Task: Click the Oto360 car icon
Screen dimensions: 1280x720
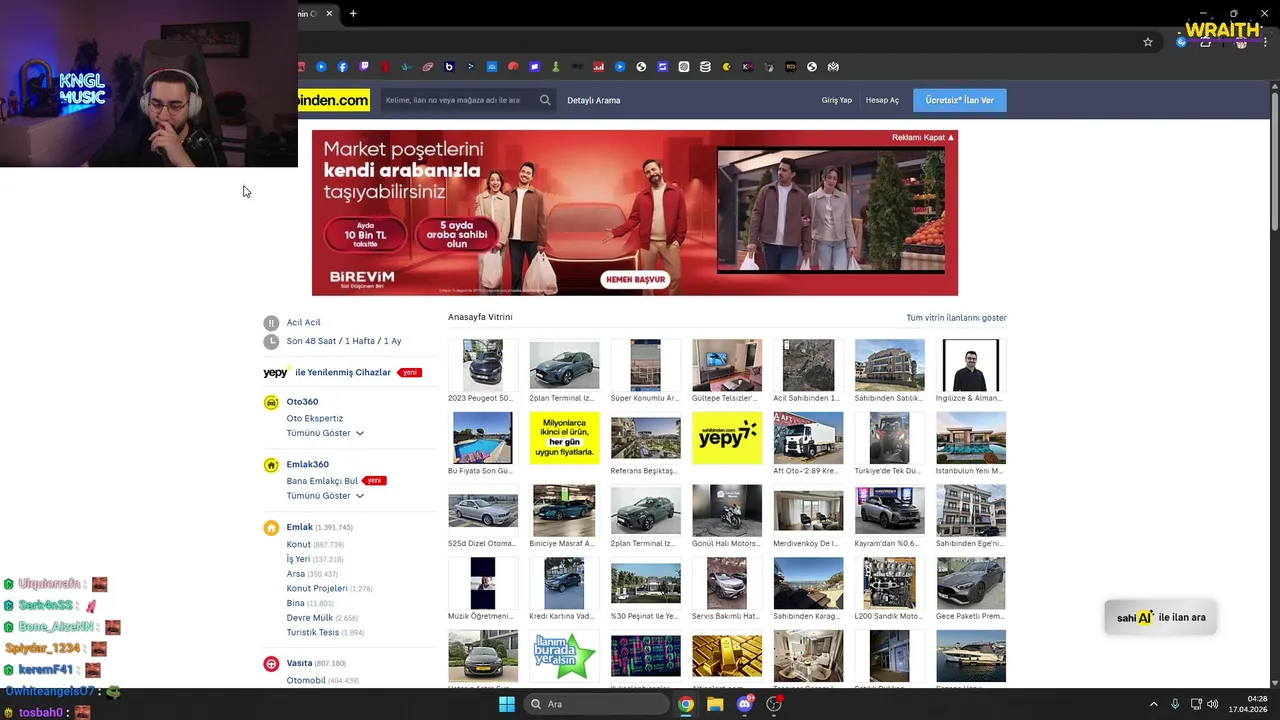Action: [x=271, y=402]
